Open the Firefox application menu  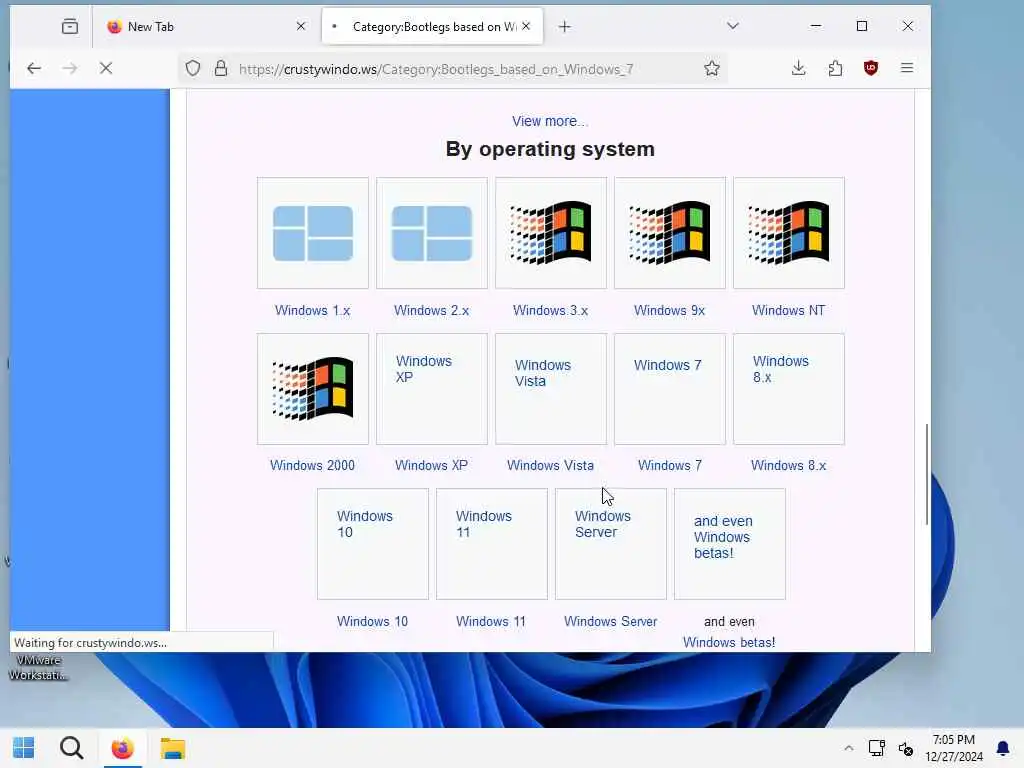(x=907, y=68)
